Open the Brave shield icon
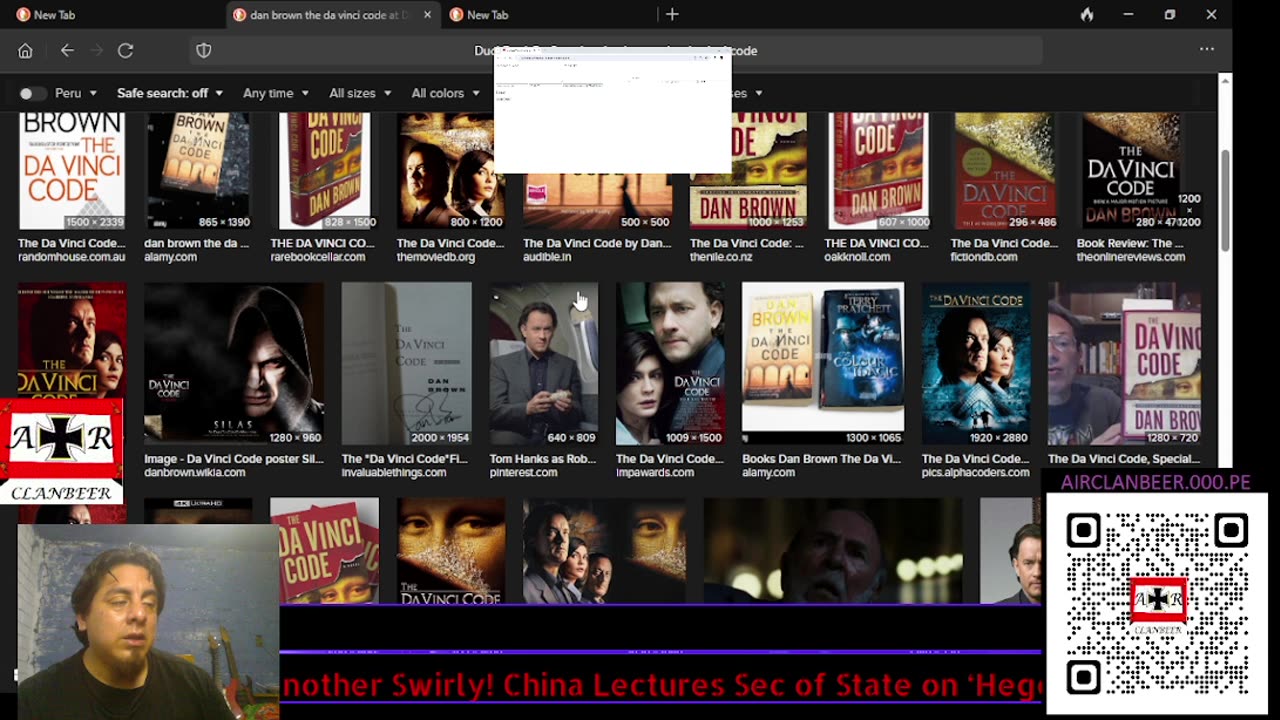The width and height of the screenshot is (1280, 720). tap(204, 50)
